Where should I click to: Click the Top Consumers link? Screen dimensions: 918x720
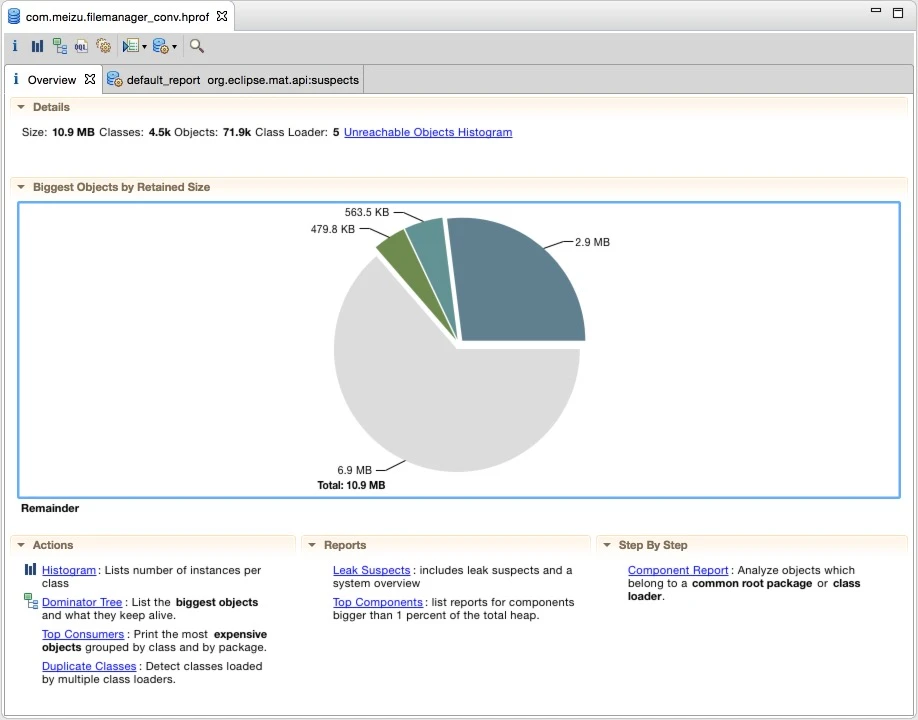tap(83, 634)
